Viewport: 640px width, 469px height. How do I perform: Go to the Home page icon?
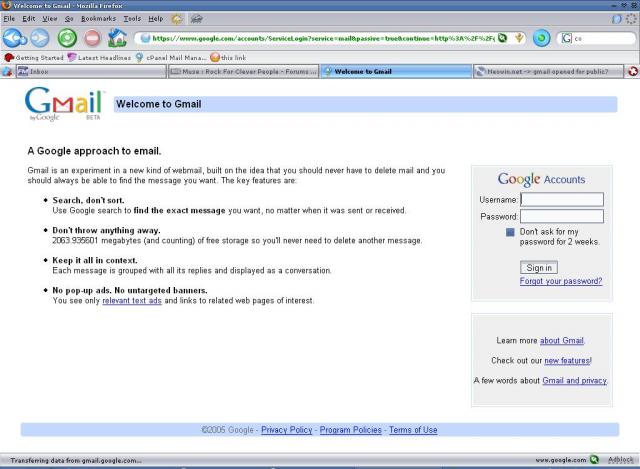pyautogui.click(x=118, y=38)
